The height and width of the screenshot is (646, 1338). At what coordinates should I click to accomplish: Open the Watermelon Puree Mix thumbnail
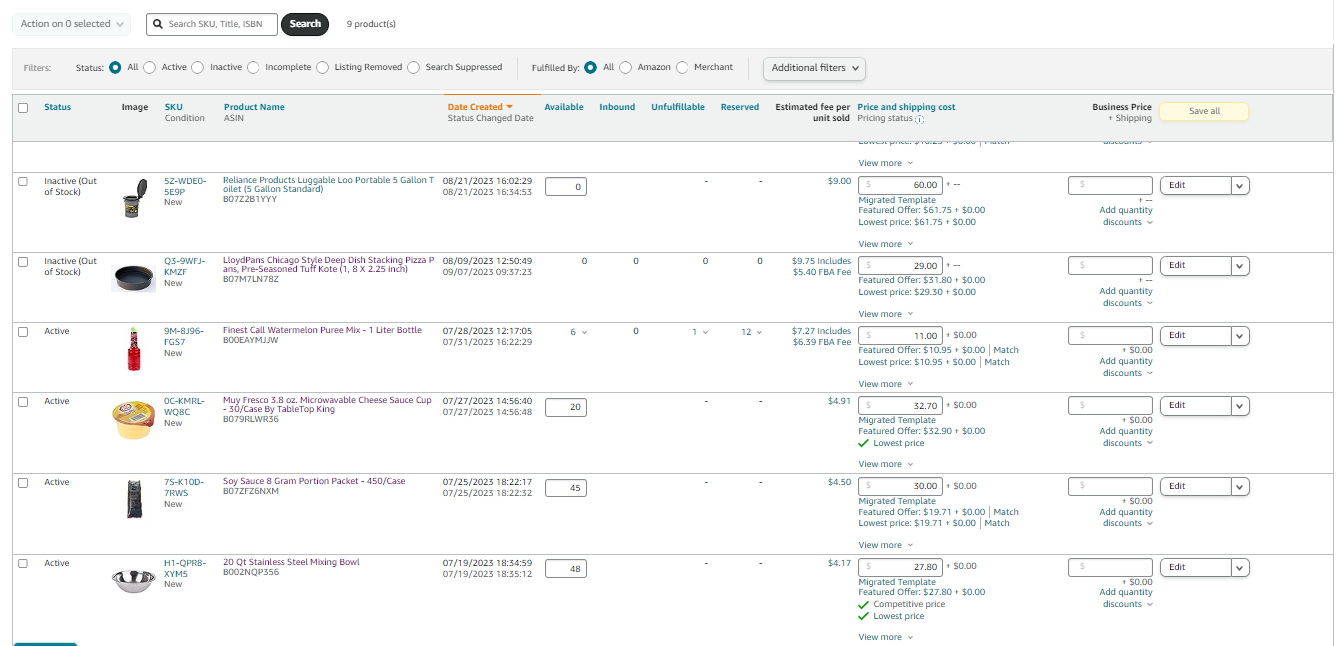click(x=133, y=349)
